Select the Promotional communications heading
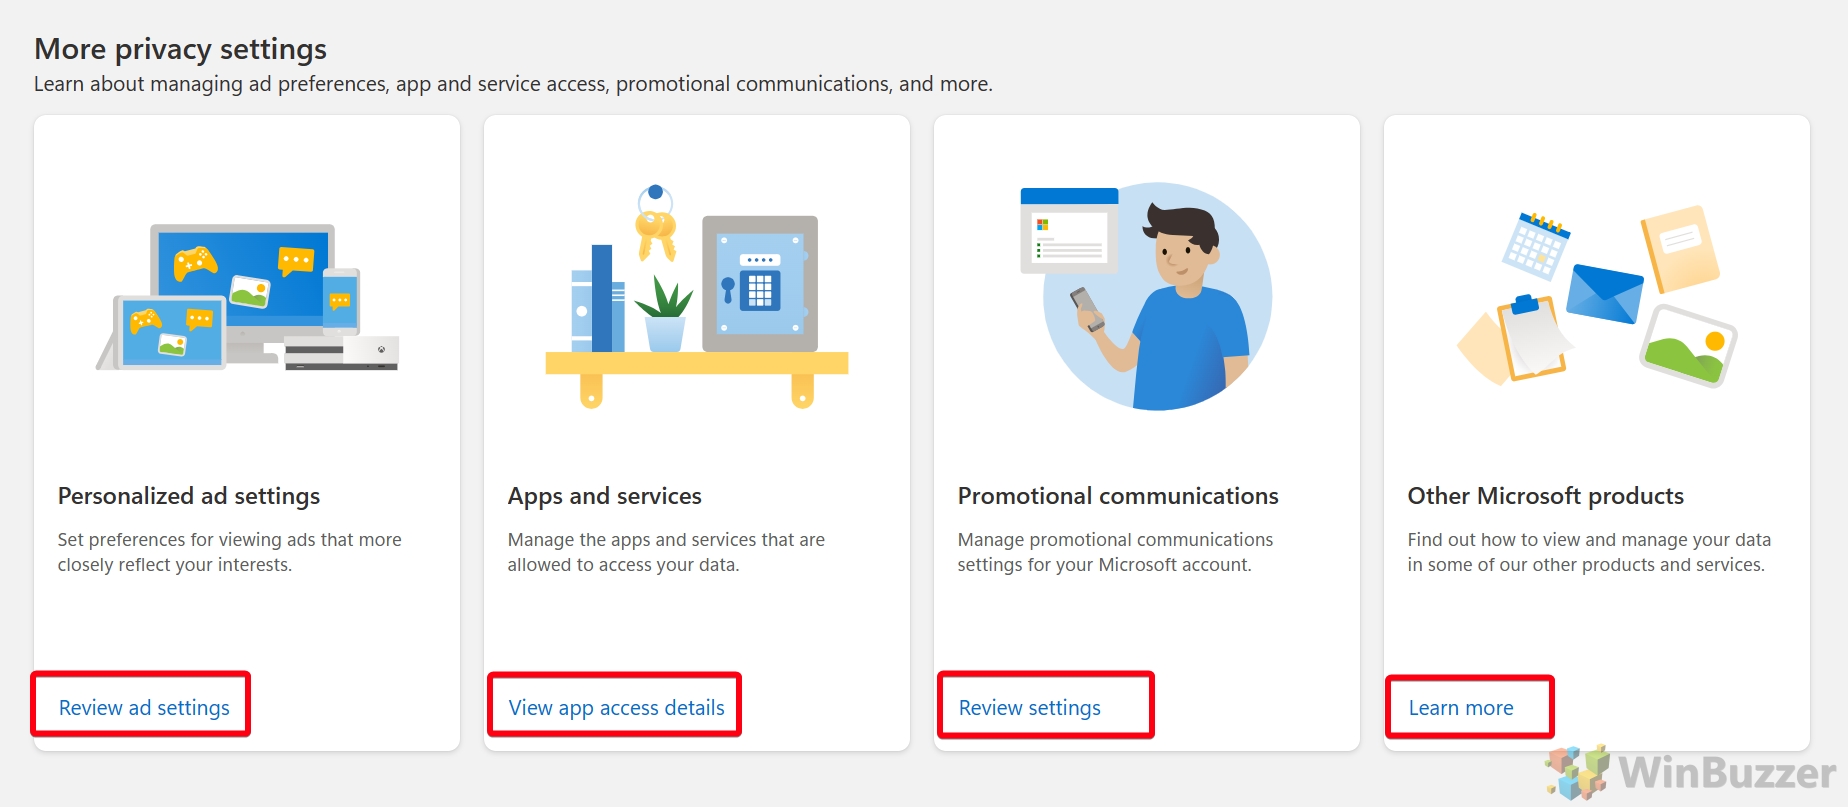 pyautogui.click(x=1118, y=496)
